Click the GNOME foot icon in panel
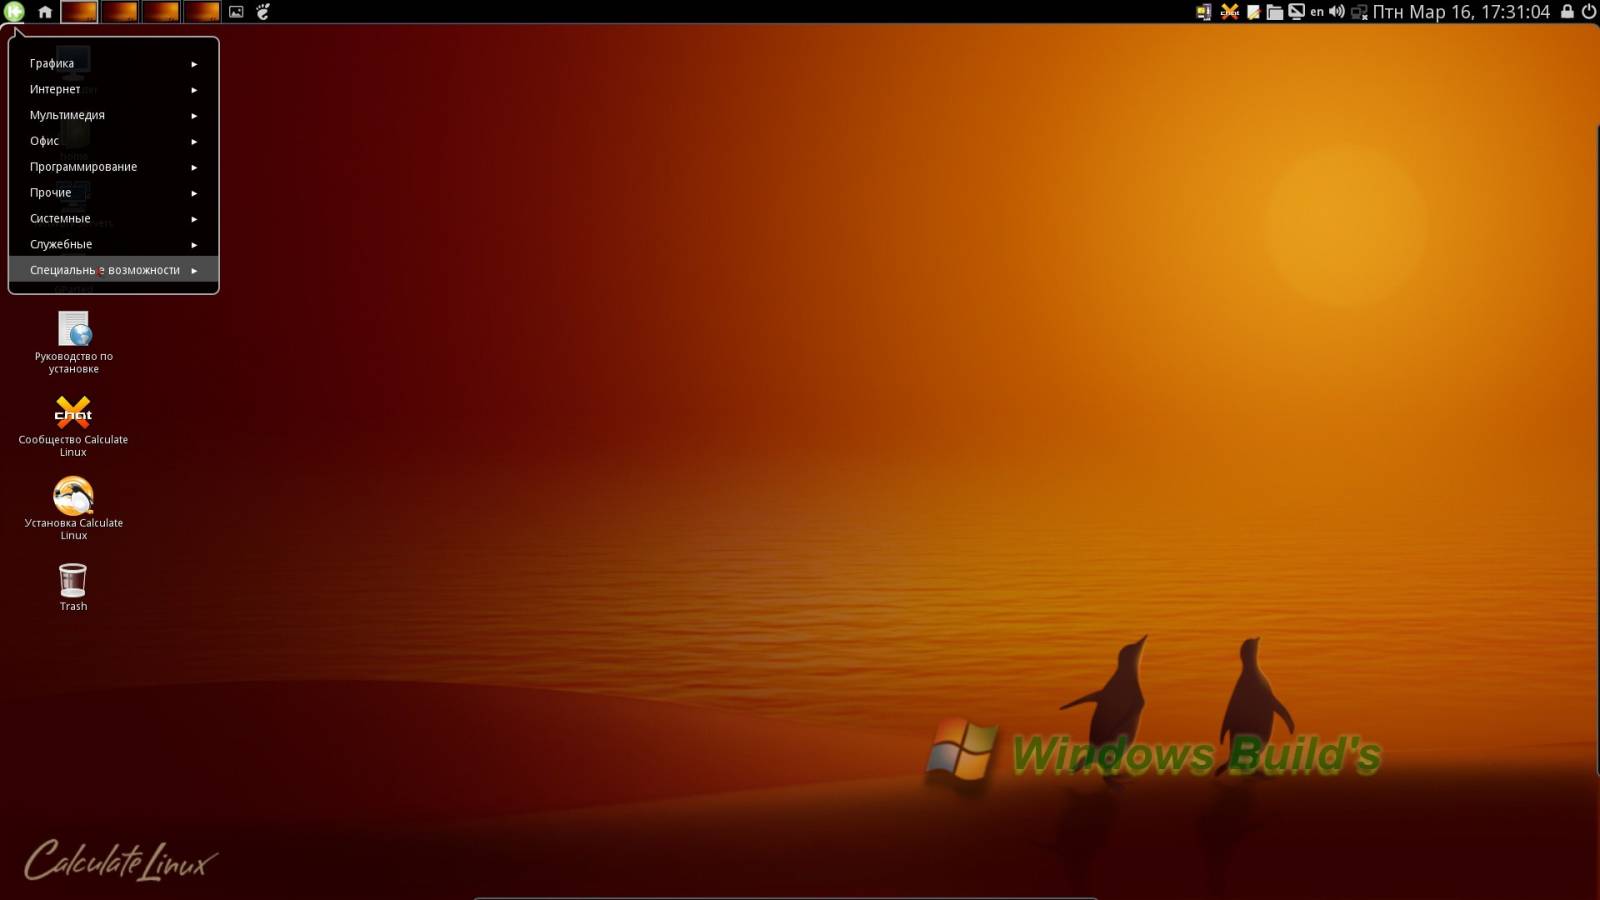The height and width of the screenshot is (900, 1600). (x=263, y=12)
